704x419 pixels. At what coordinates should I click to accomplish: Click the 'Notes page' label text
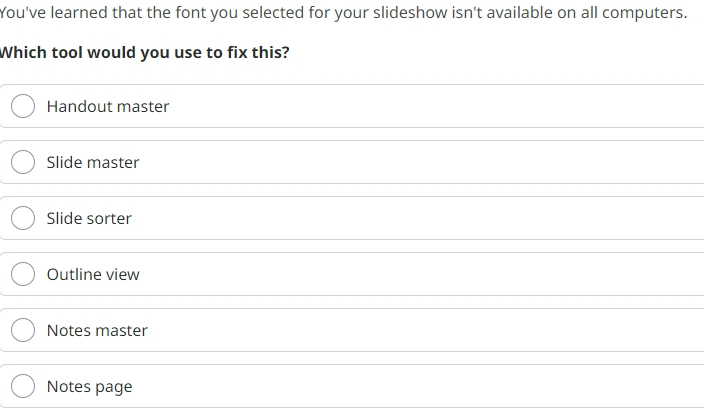coord(89,387)
